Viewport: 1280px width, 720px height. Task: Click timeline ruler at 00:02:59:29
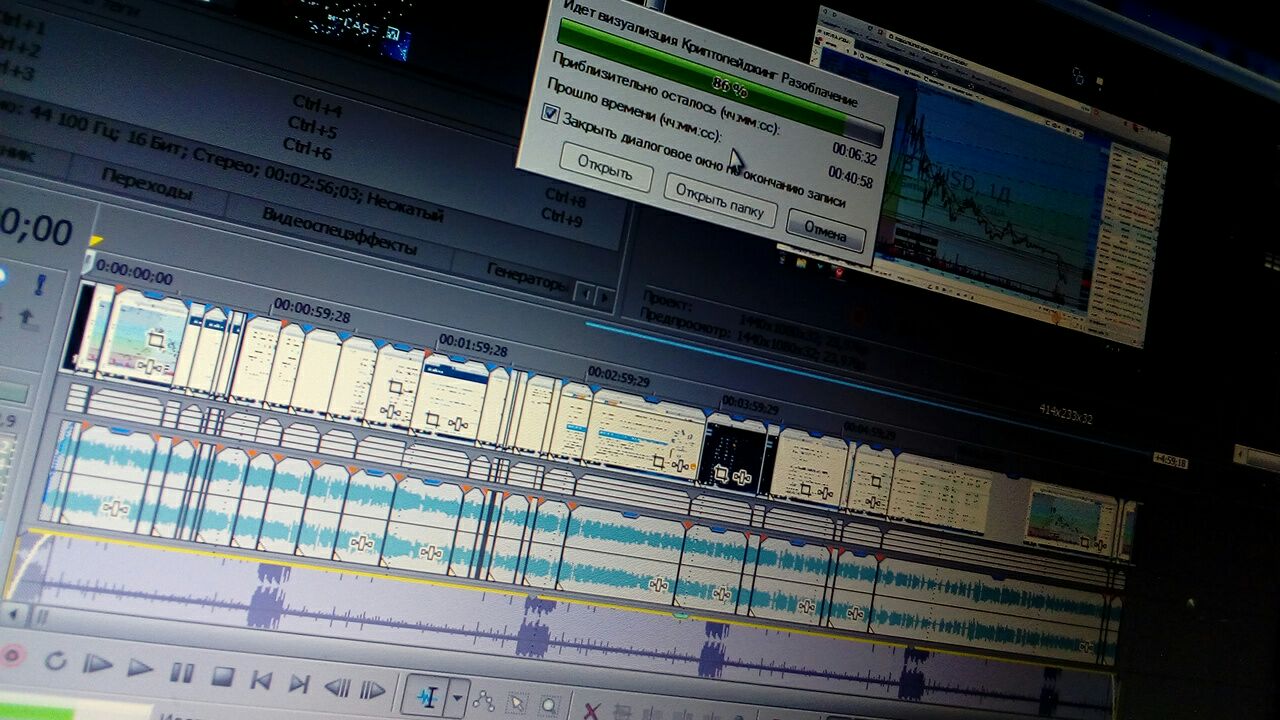coord(620,379)
